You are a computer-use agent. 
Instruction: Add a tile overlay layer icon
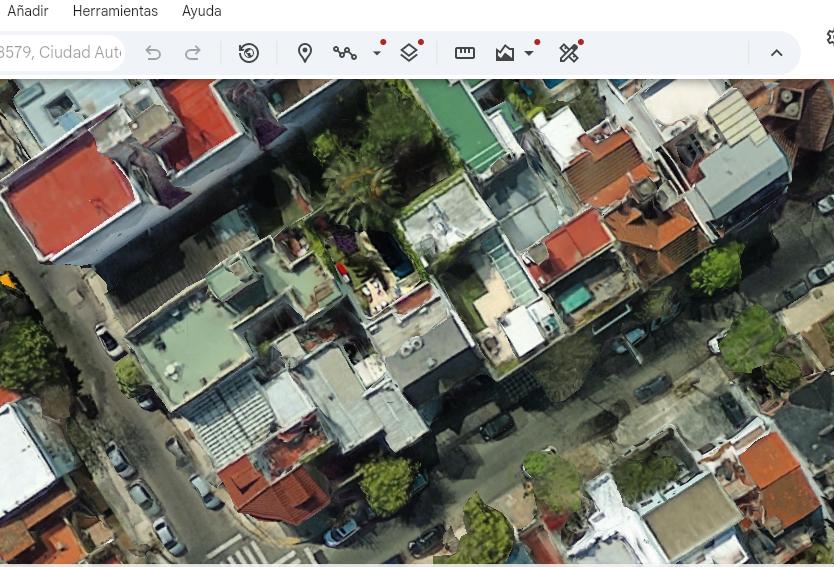409,53
